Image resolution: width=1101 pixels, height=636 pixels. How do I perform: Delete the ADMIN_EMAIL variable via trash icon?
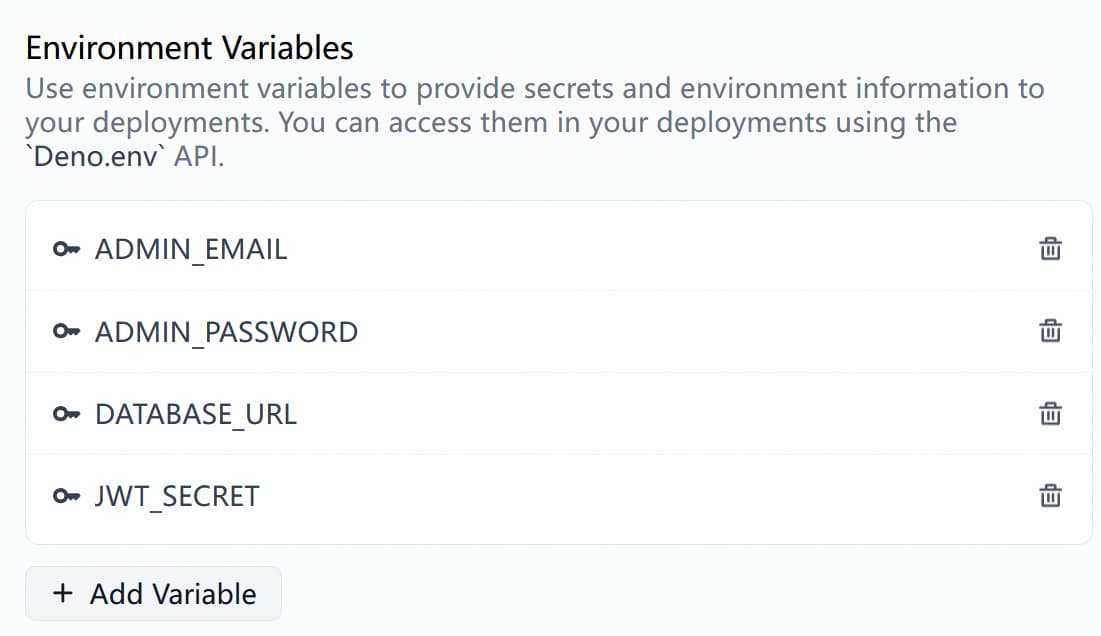point(1050,249)
